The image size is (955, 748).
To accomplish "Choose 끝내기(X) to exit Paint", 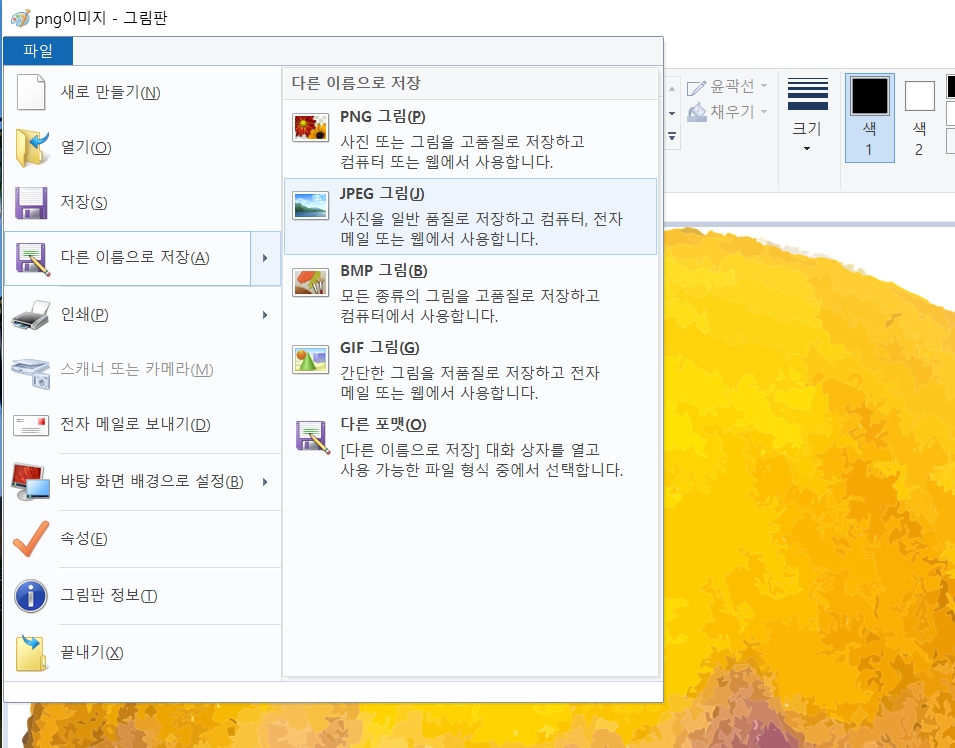I will (143, 652).
